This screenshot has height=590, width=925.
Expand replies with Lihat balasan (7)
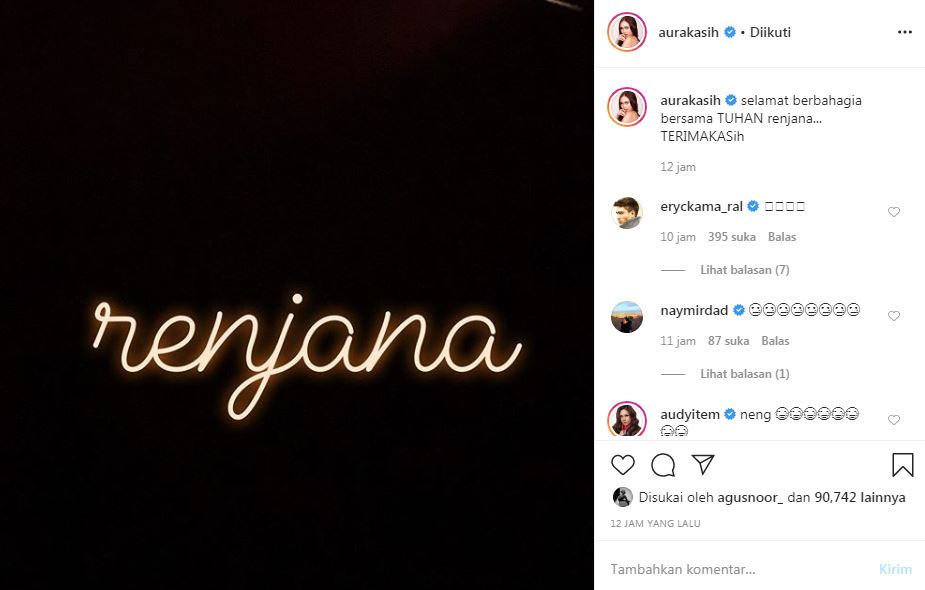point(745,269)
